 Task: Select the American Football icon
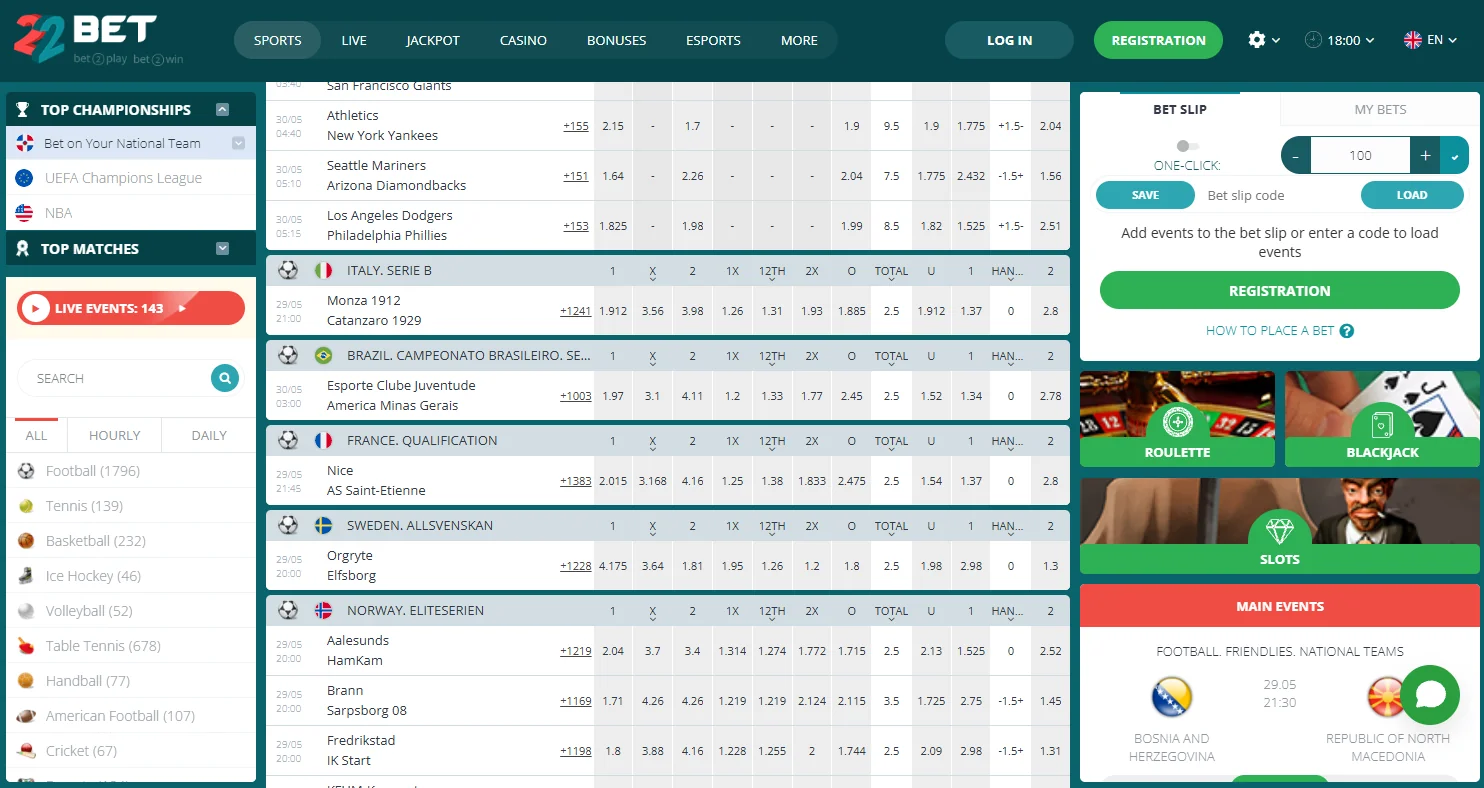[x=27, y=716]
